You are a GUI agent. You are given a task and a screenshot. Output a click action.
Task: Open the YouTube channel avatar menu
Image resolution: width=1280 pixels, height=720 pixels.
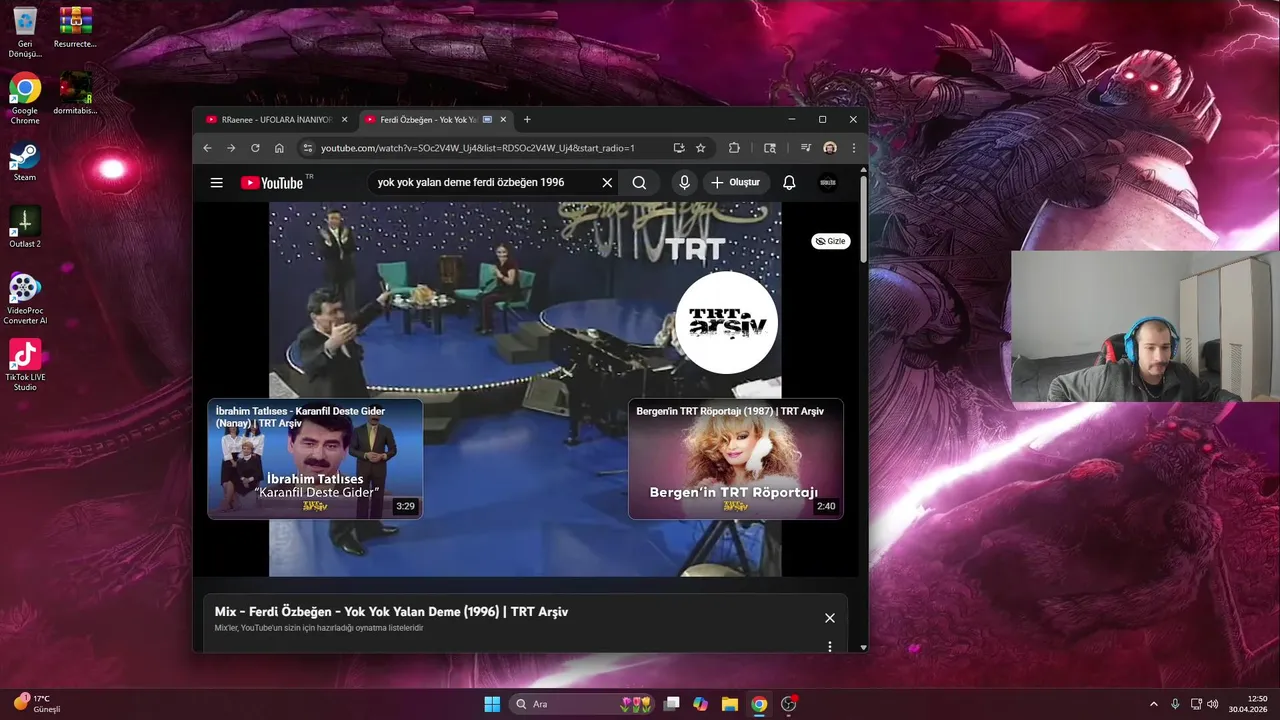[x=828, y=183]
